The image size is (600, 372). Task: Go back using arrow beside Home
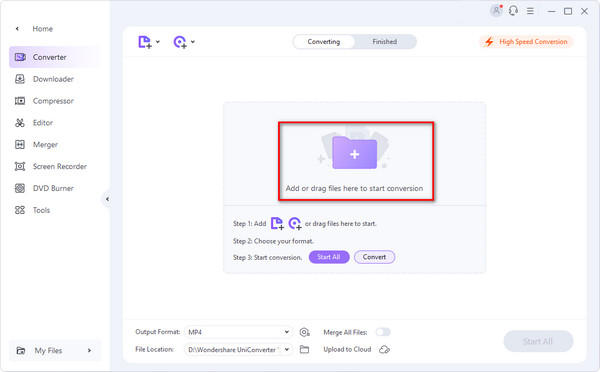tap(17, 29)
